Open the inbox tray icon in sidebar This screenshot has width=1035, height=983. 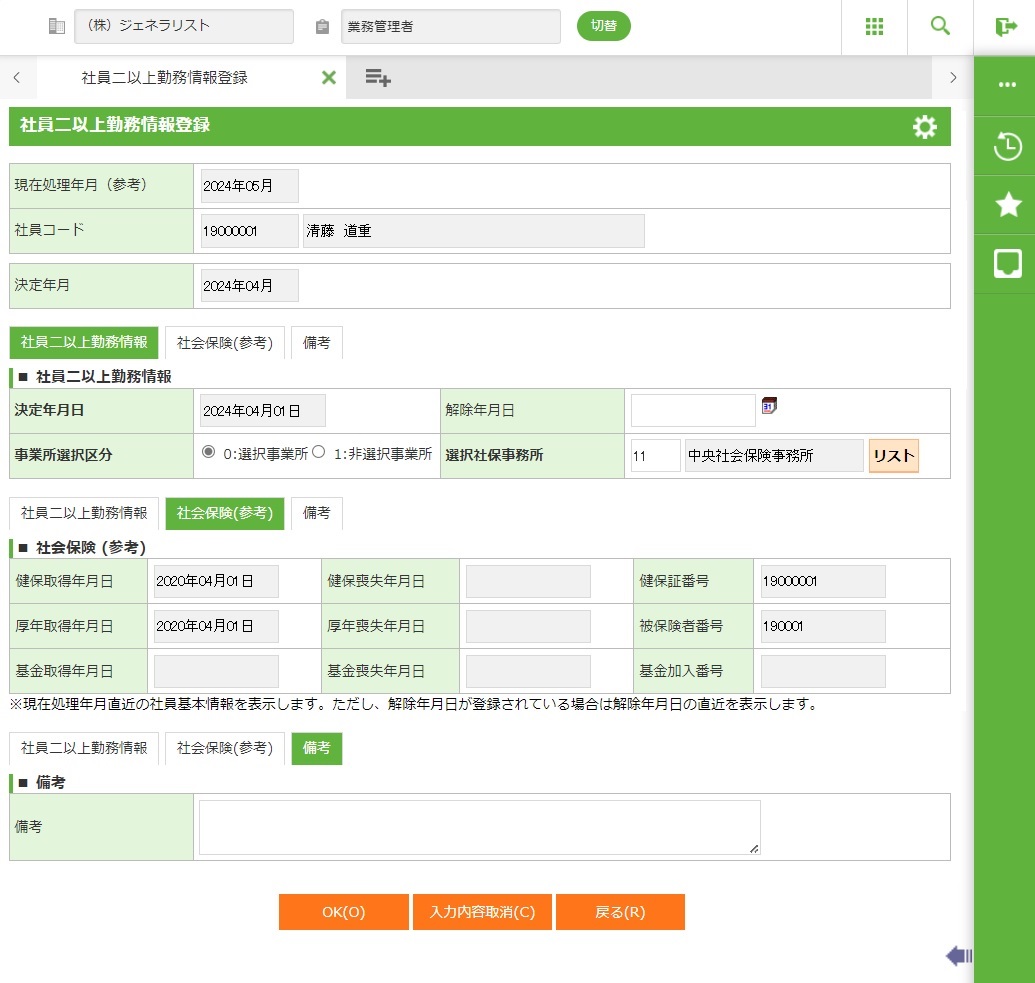pos(1007,263)
